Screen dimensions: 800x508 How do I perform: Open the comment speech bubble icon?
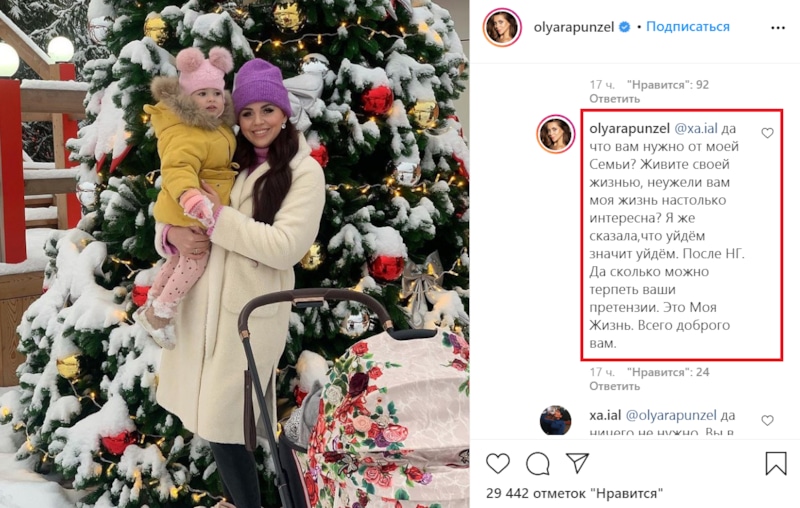coord(538,463)
